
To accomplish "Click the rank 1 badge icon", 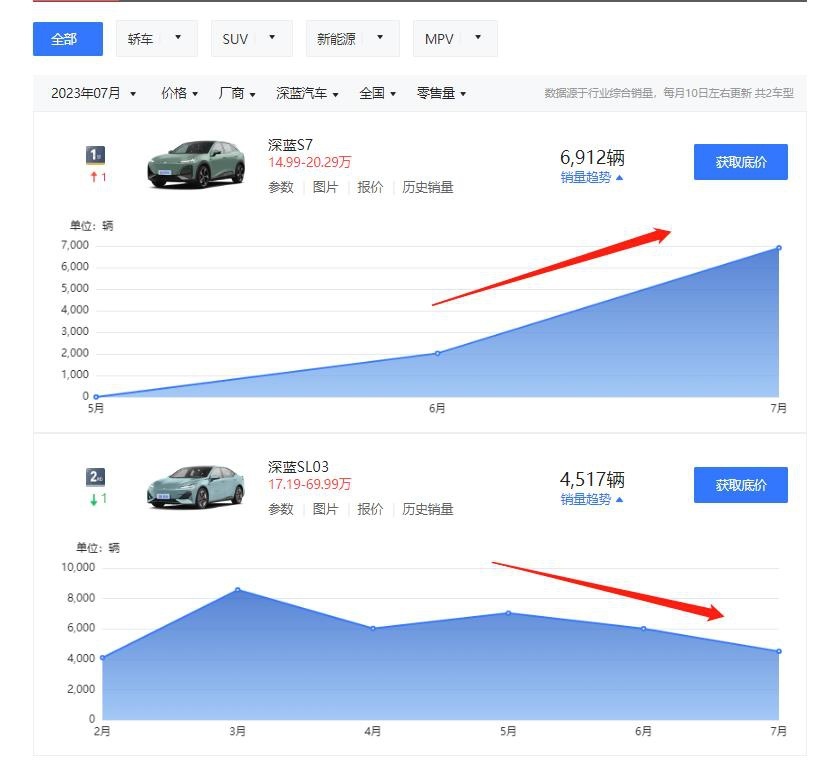I will (95, 155).
